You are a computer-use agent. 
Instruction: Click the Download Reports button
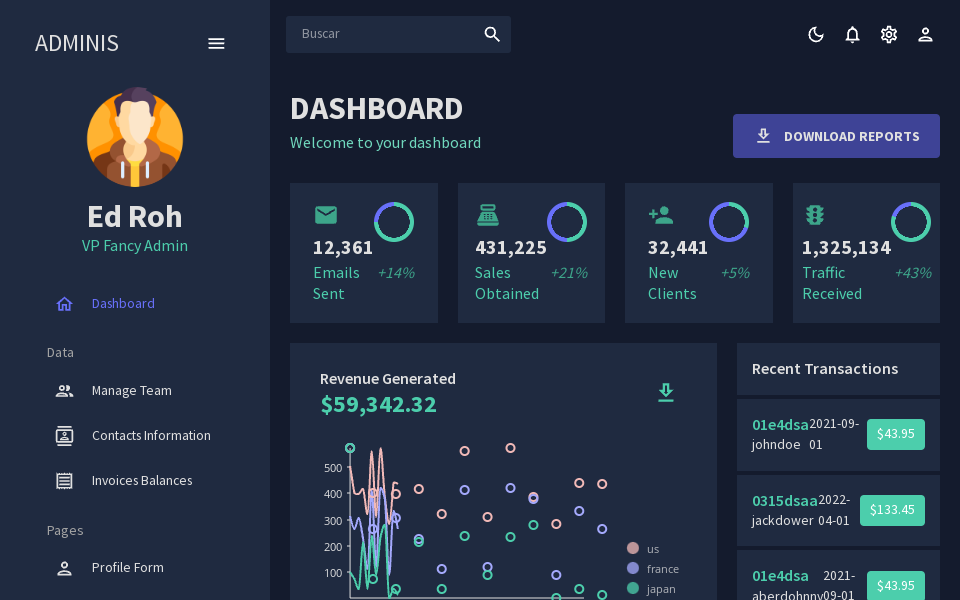836,136
